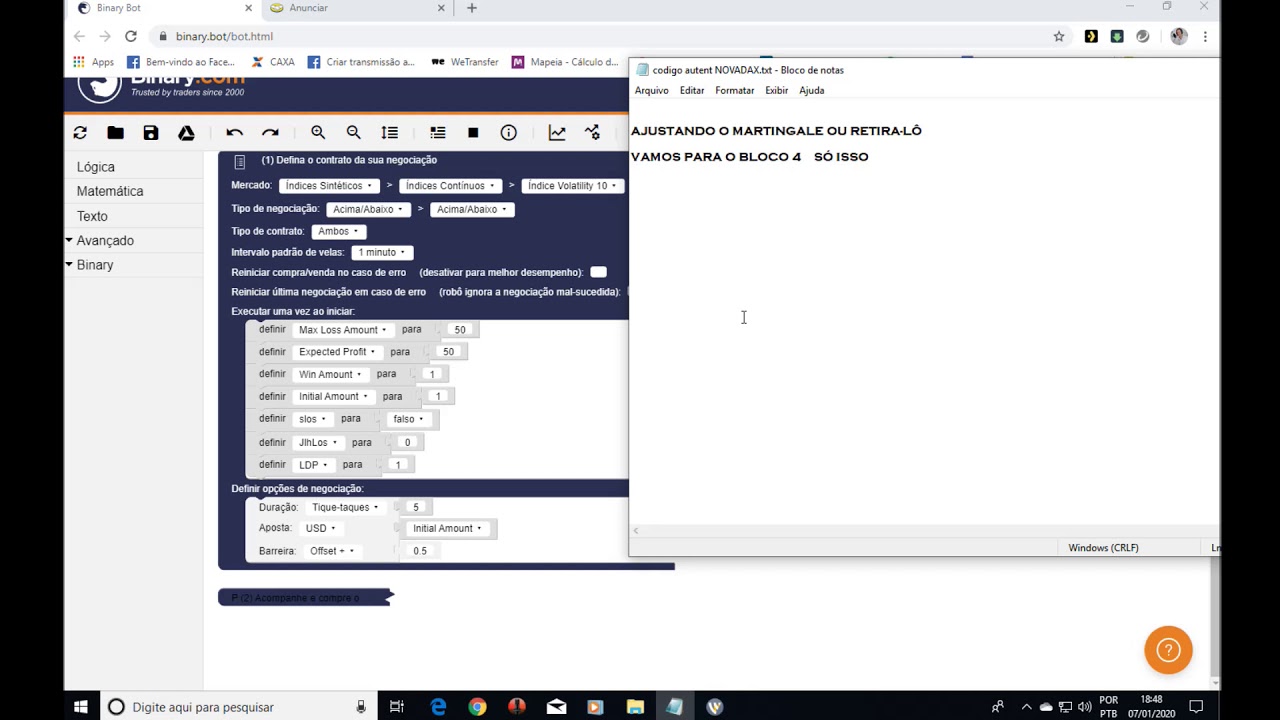The width and height of the screenshot is (1280, 720).
Task: Open the Offset + barrier dropdown
Action: coord(332,551)
